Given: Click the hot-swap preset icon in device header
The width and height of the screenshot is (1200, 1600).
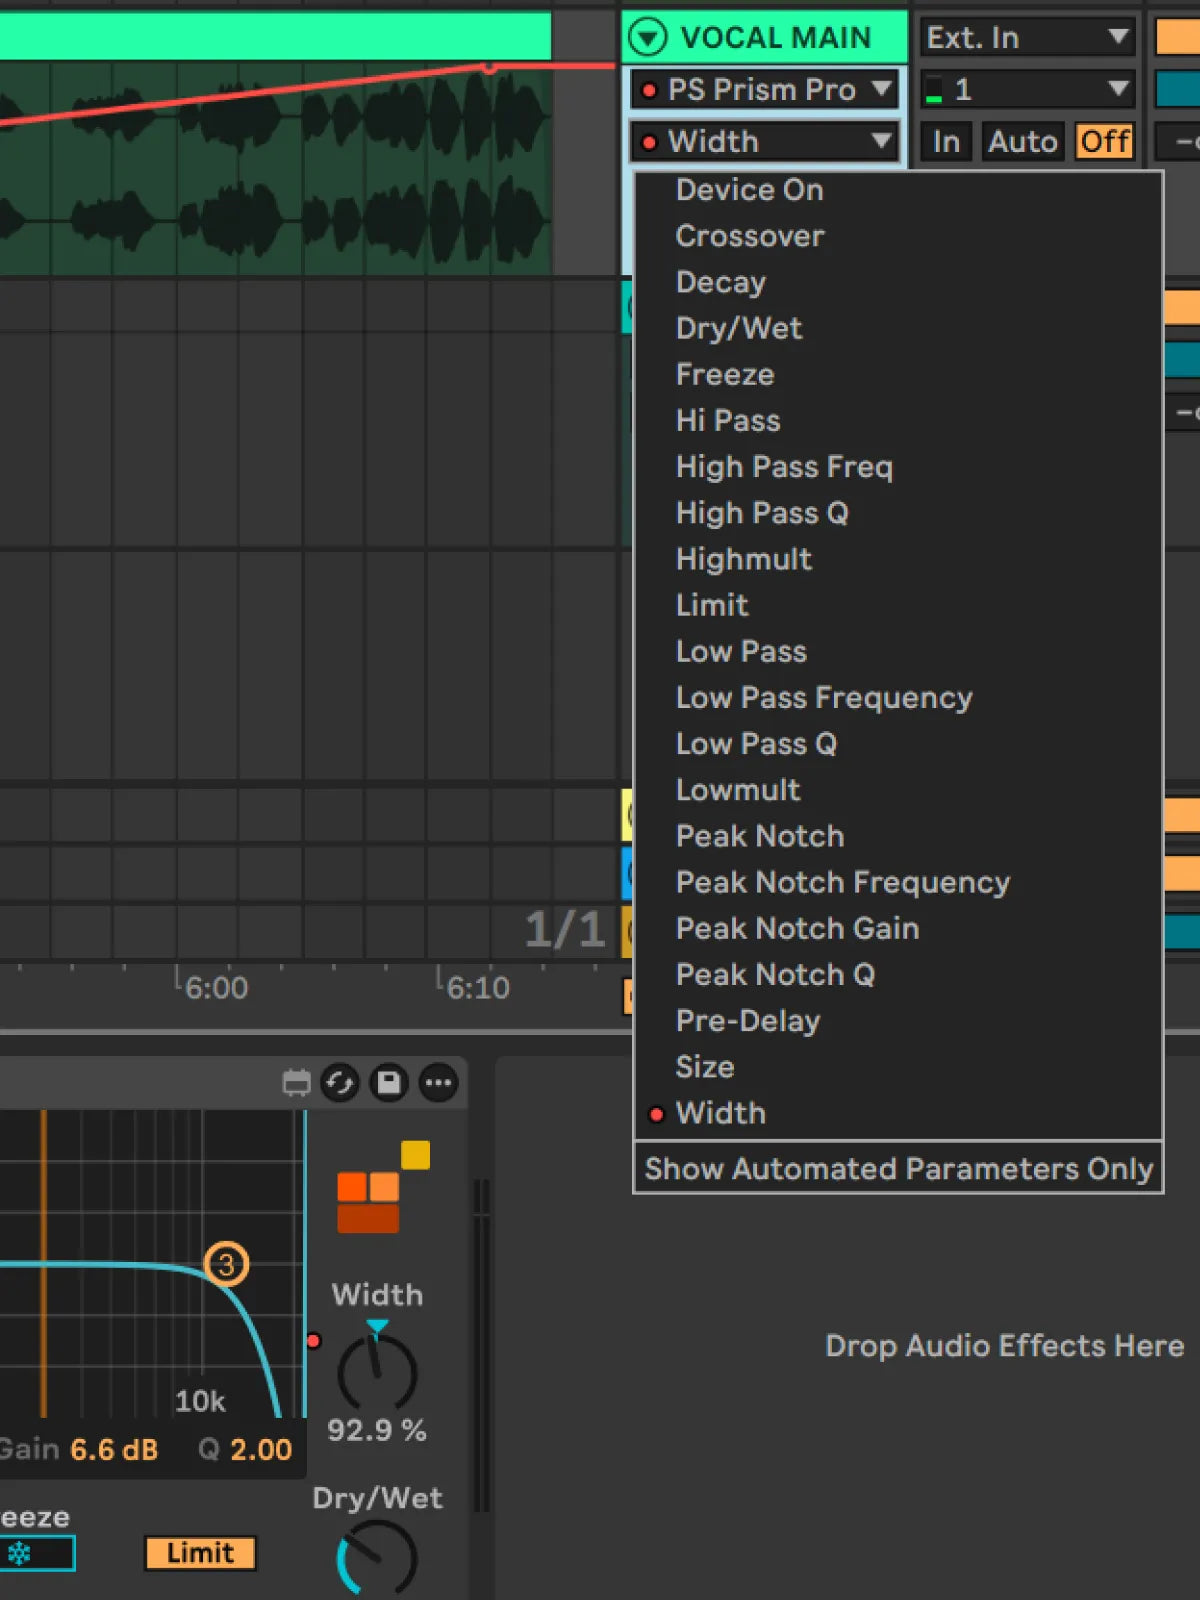Looking at the screenshot, I should point(340,1083).
